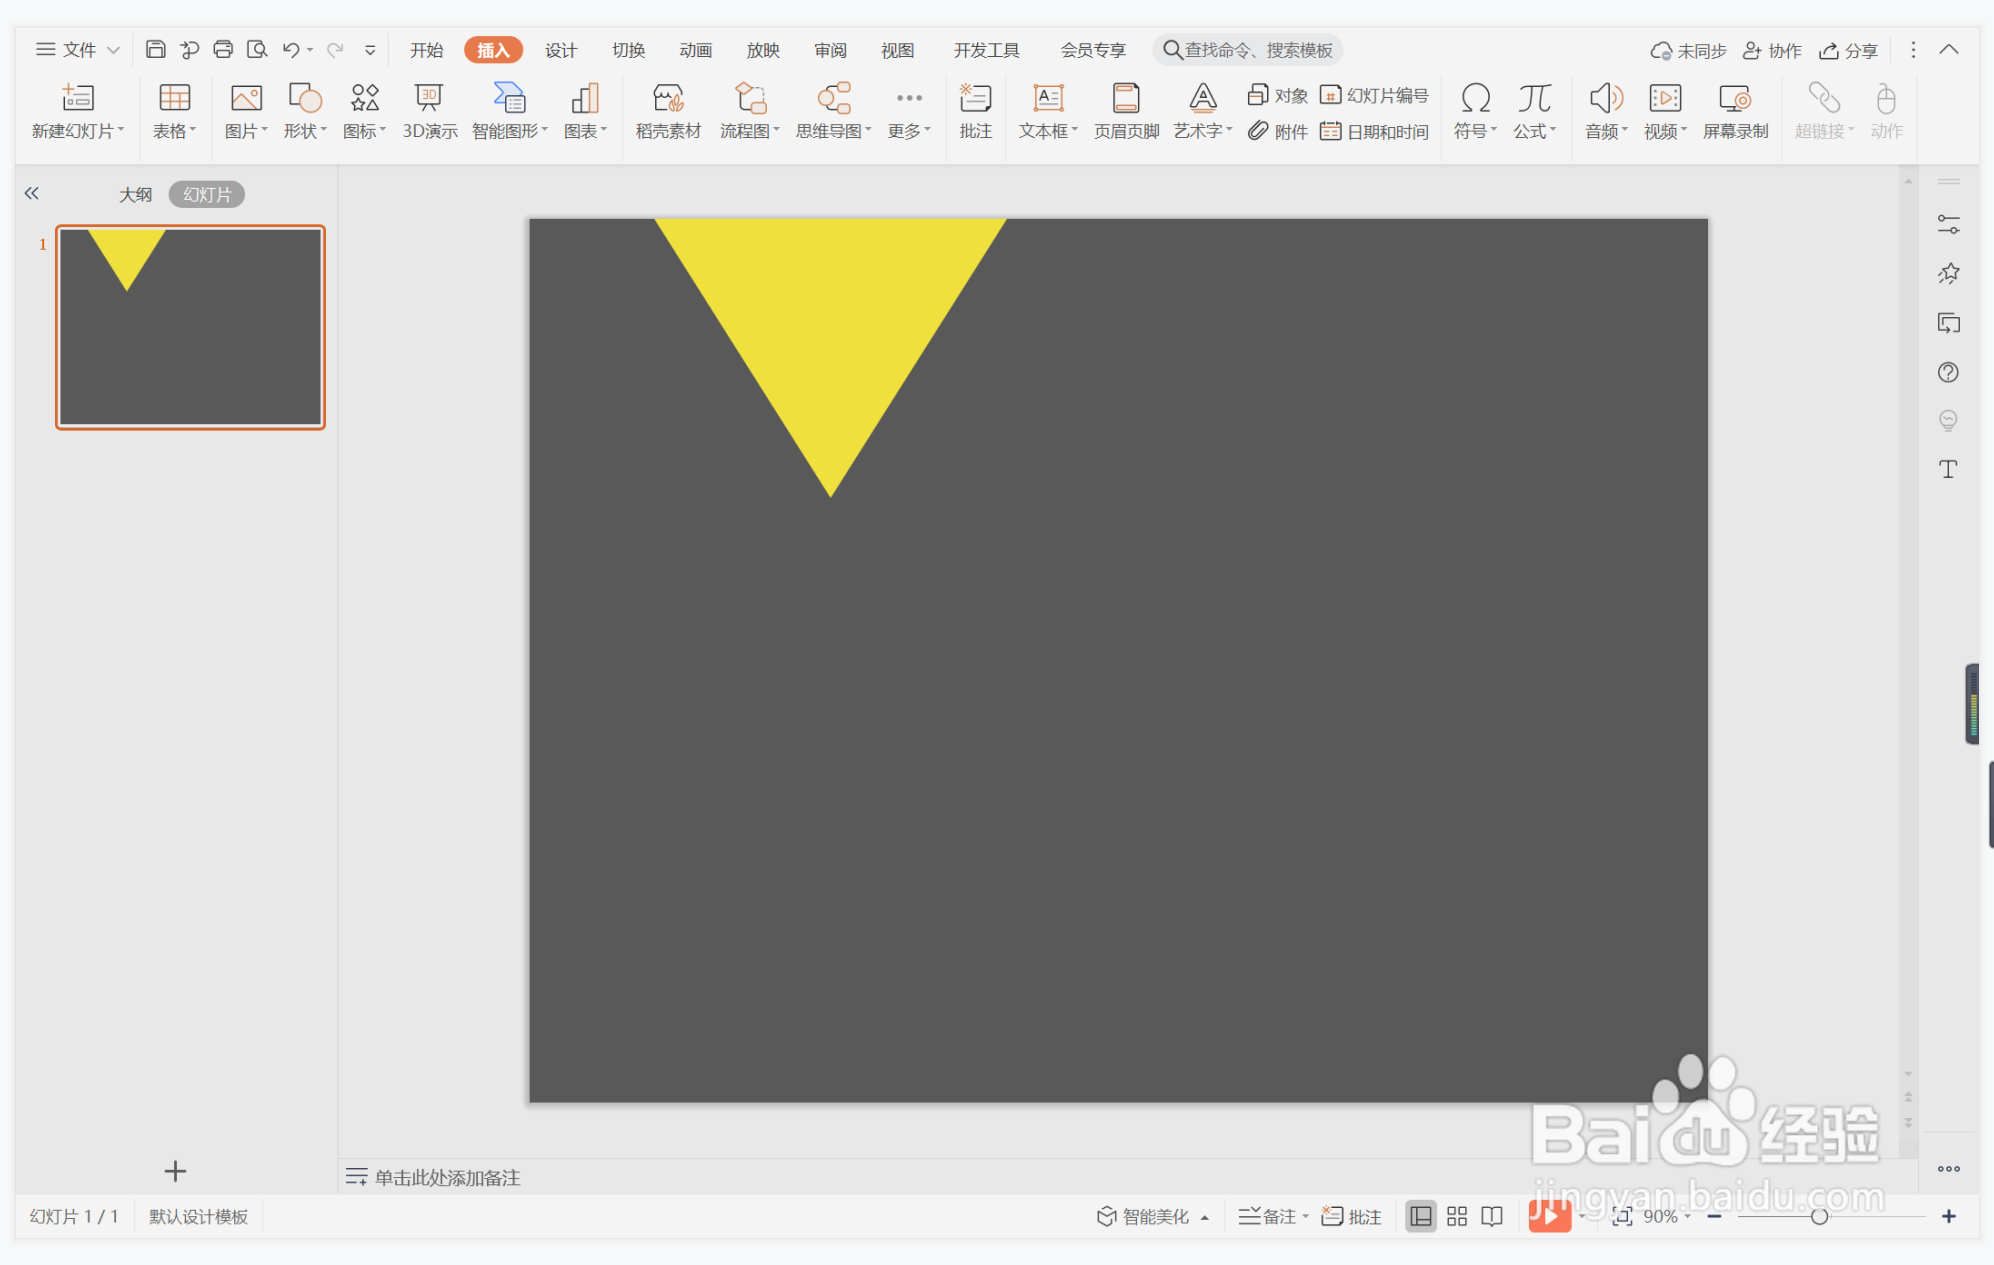Switch to the 设计 ribbon tab

(x=560, y=50)
